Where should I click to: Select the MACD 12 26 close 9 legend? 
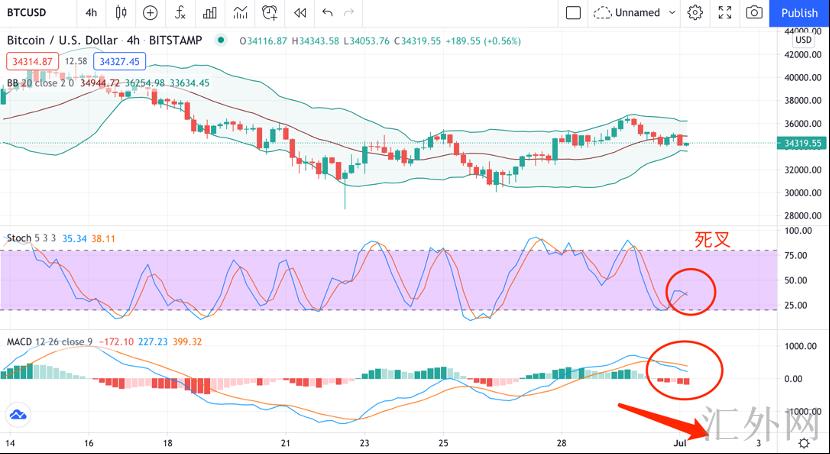coord(49,342)
